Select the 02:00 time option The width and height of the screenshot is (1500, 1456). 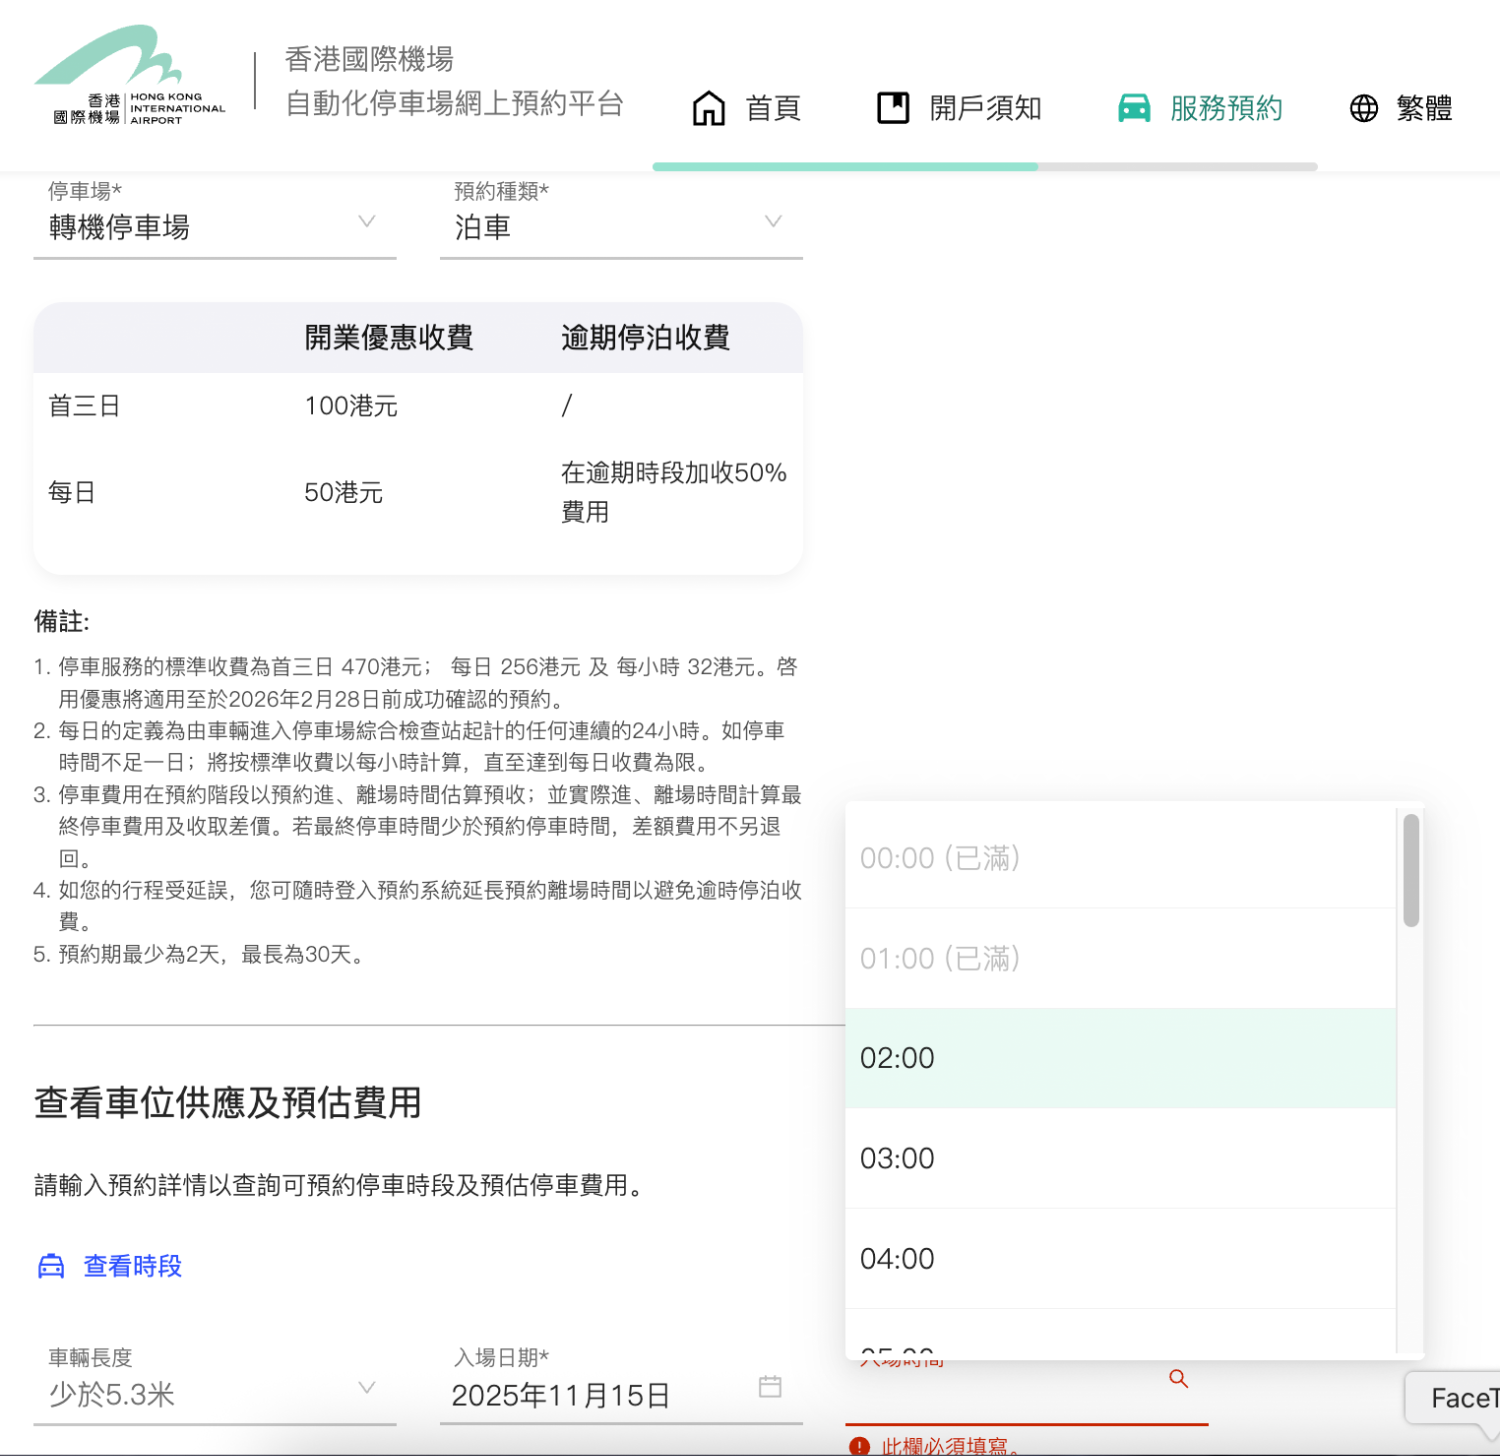tap(1120, 1058)
